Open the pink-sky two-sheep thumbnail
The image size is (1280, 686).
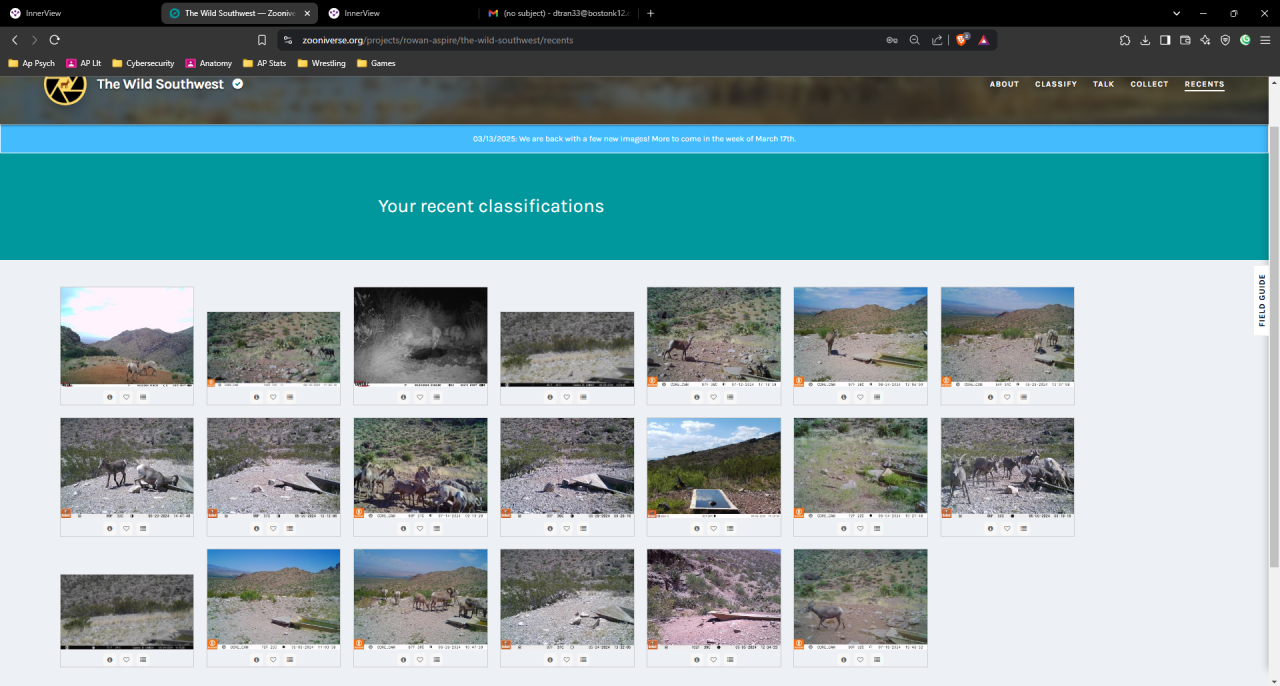[x=127, y=337]
